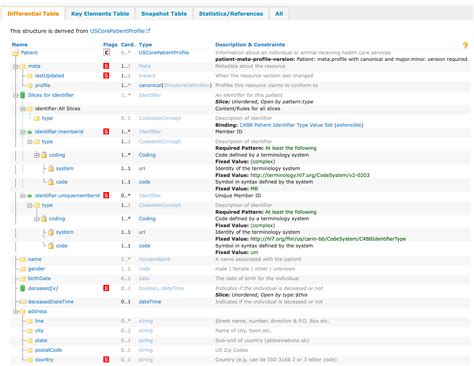Collapse the type node under identifier:uniquememberid
474x366 pixels.
coord(29,205)
